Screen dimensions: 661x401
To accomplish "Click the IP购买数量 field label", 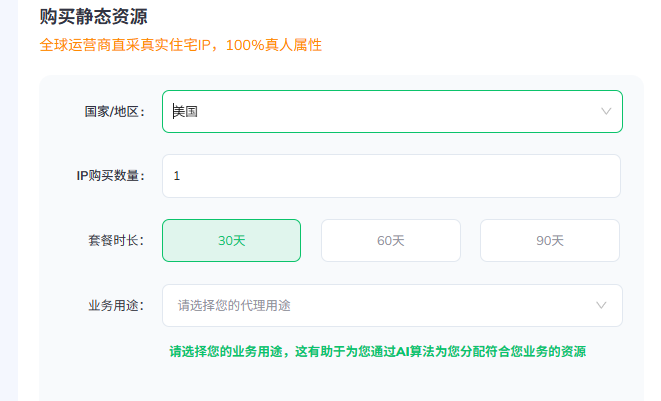I will [110, 176].
